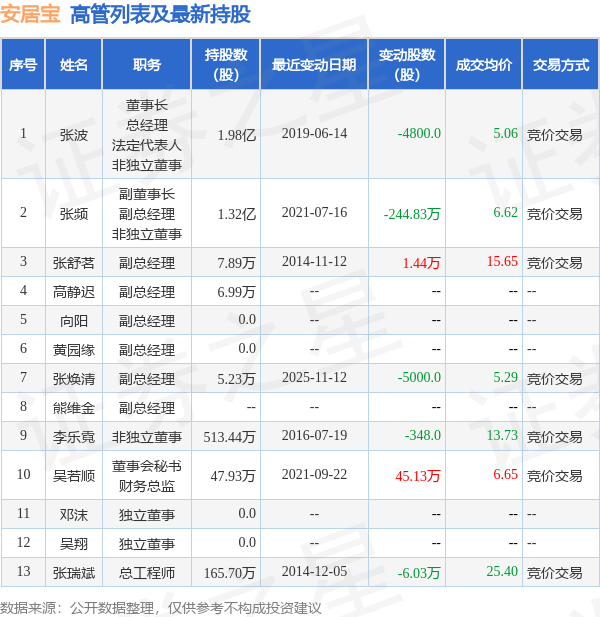Select the 持股数(股) column header
This screenshot has width=600, height=617.
coord(226,65)
